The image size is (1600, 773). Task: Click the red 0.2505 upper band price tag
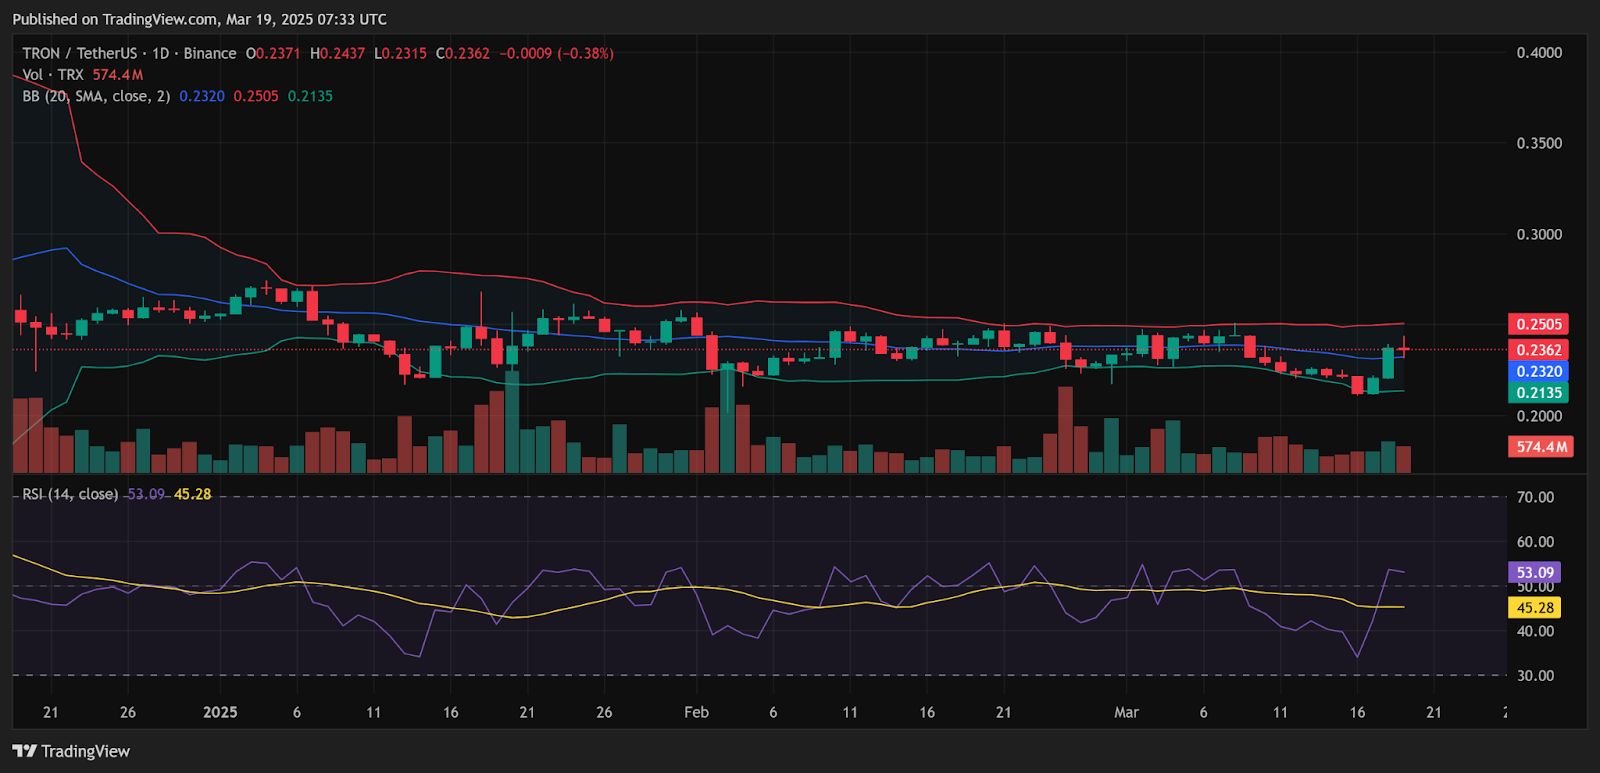[1539, 324]
